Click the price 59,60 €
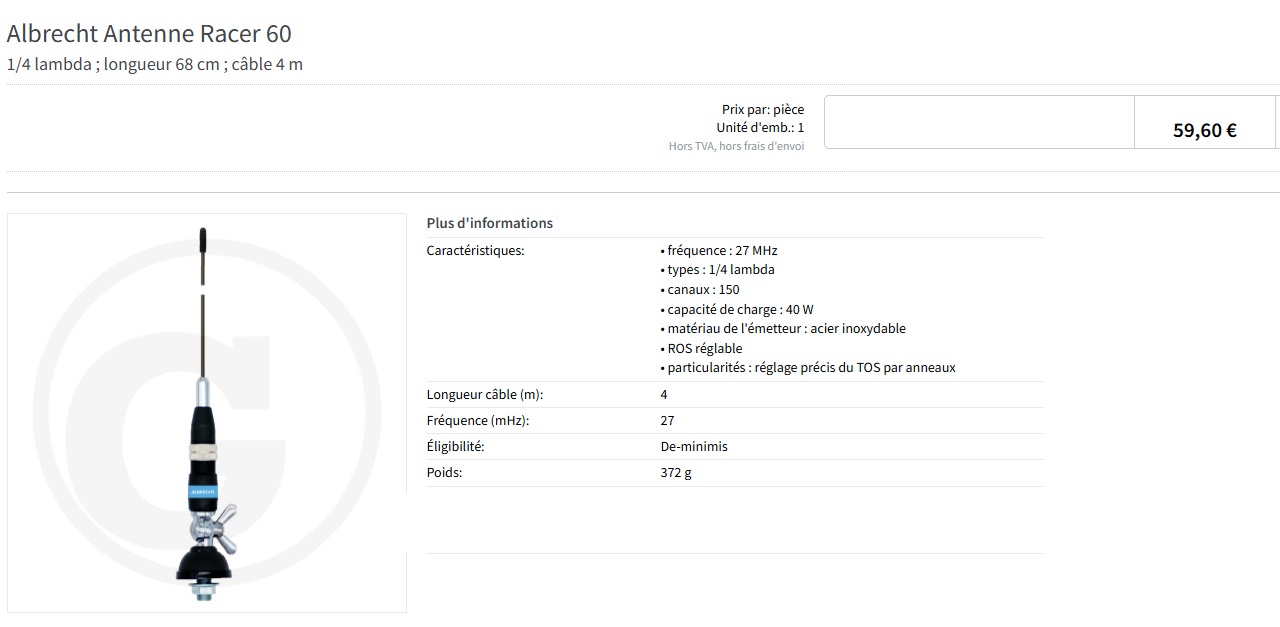The image size is (1280, 627). [1205, 130]
